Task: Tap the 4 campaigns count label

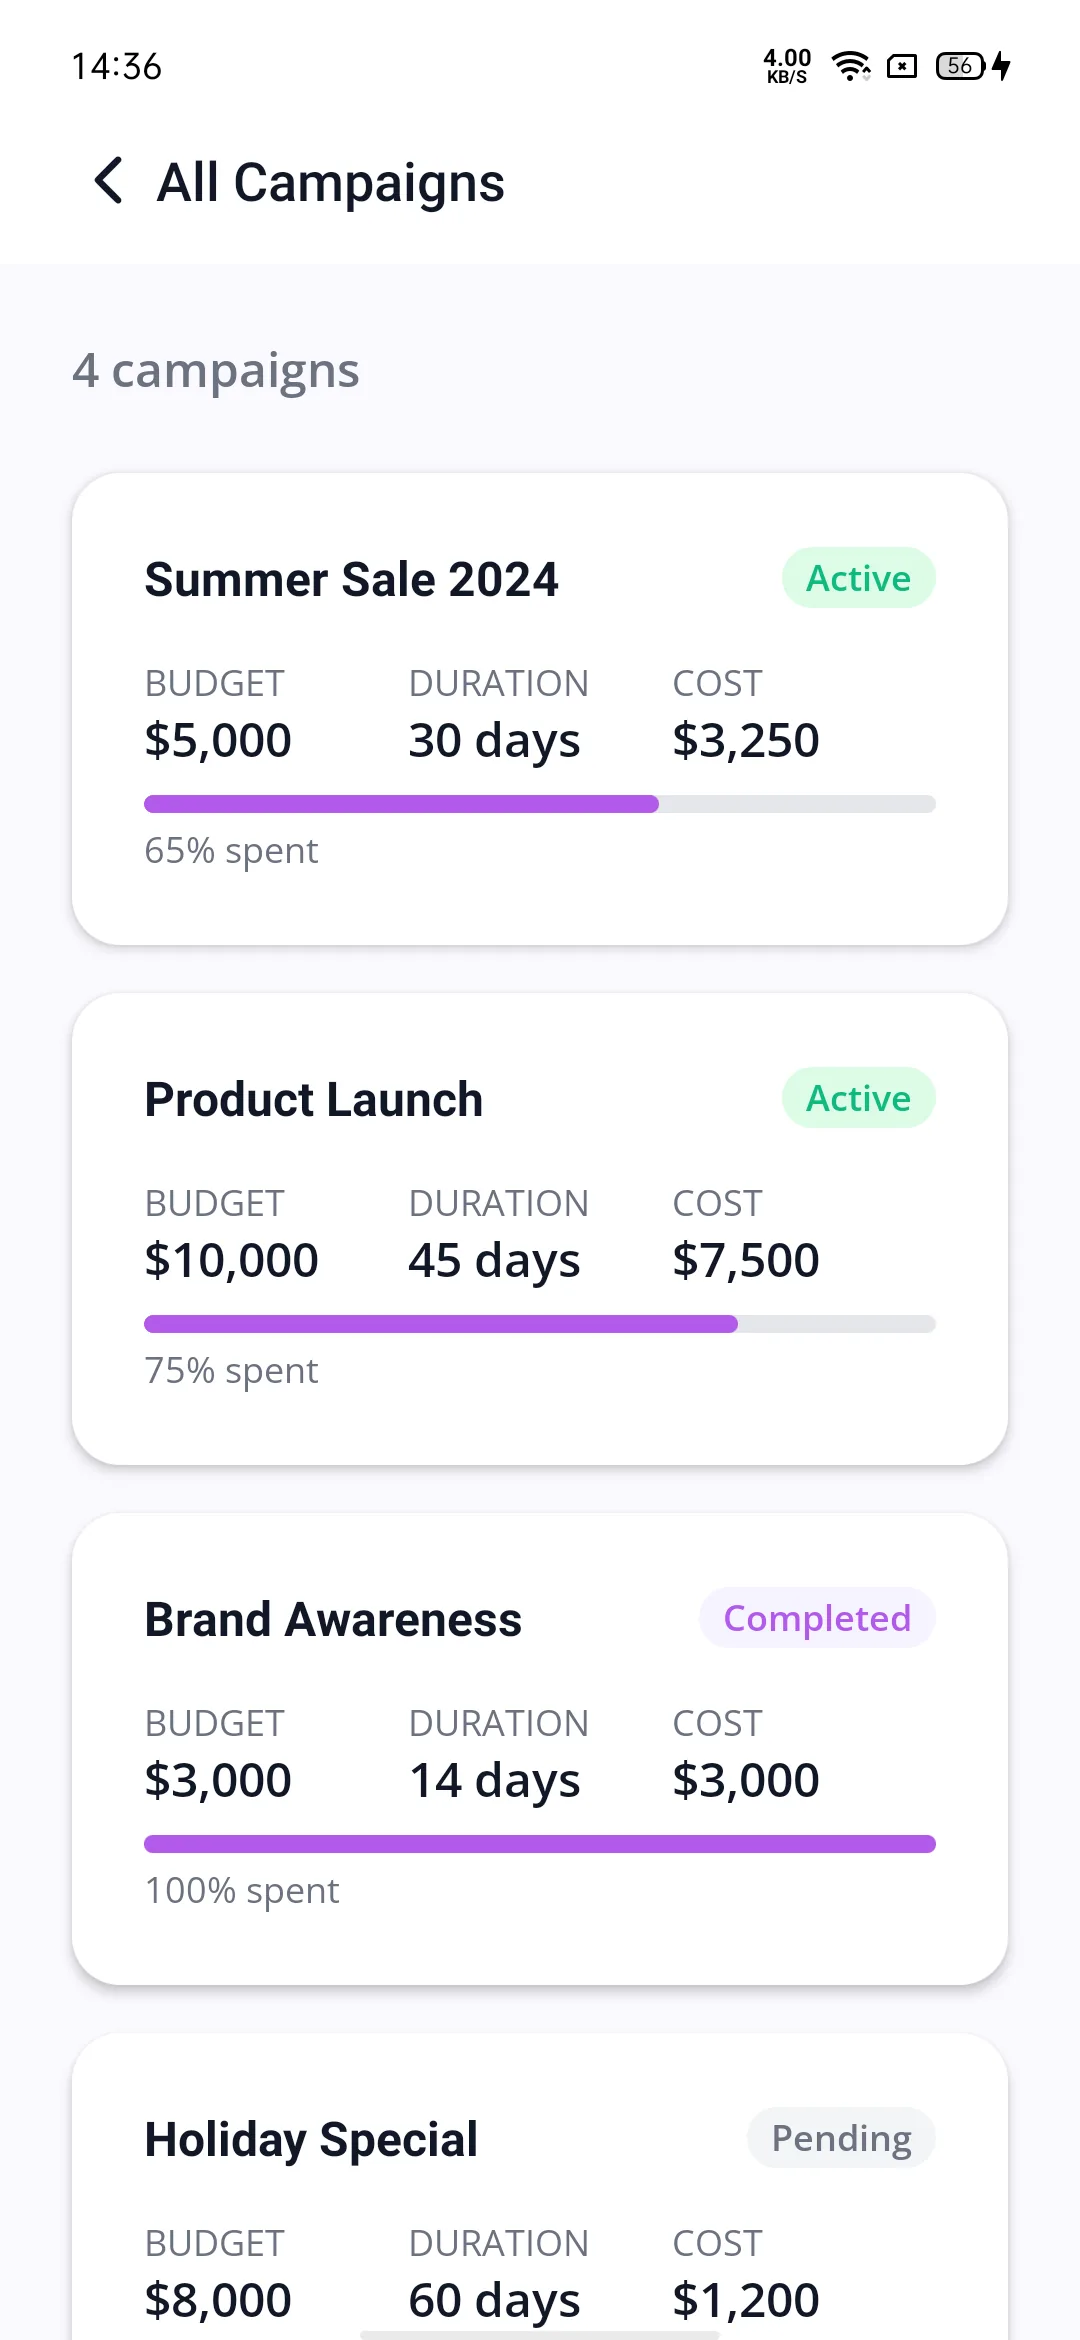Action: (x=216, y=370)
